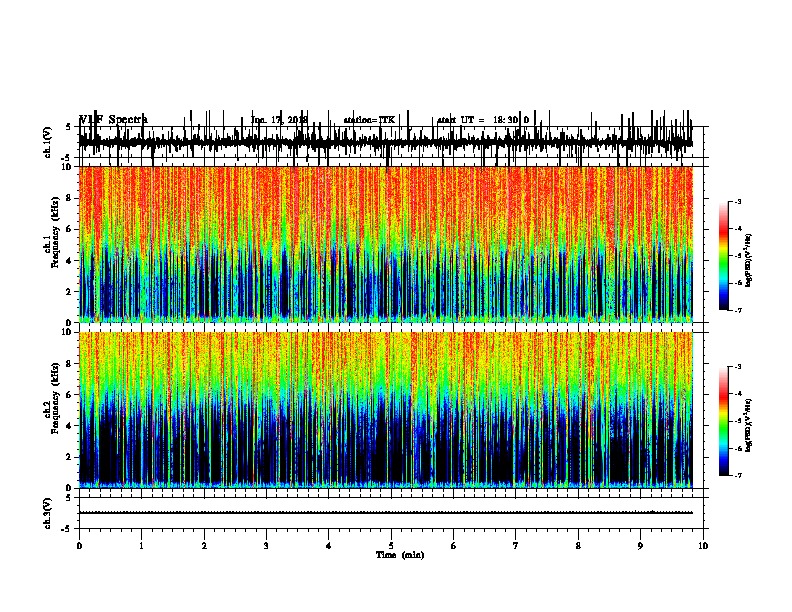
Task: Click the ch.2 frequency tick label '4'
Action: pyautogui.click(x=69, y=426)
